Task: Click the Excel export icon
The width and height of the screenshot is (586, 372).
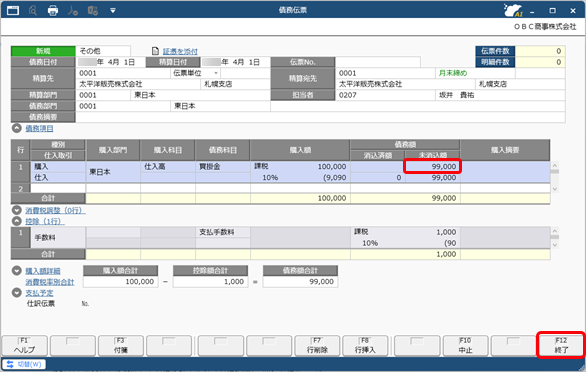Action: [93, 10]
